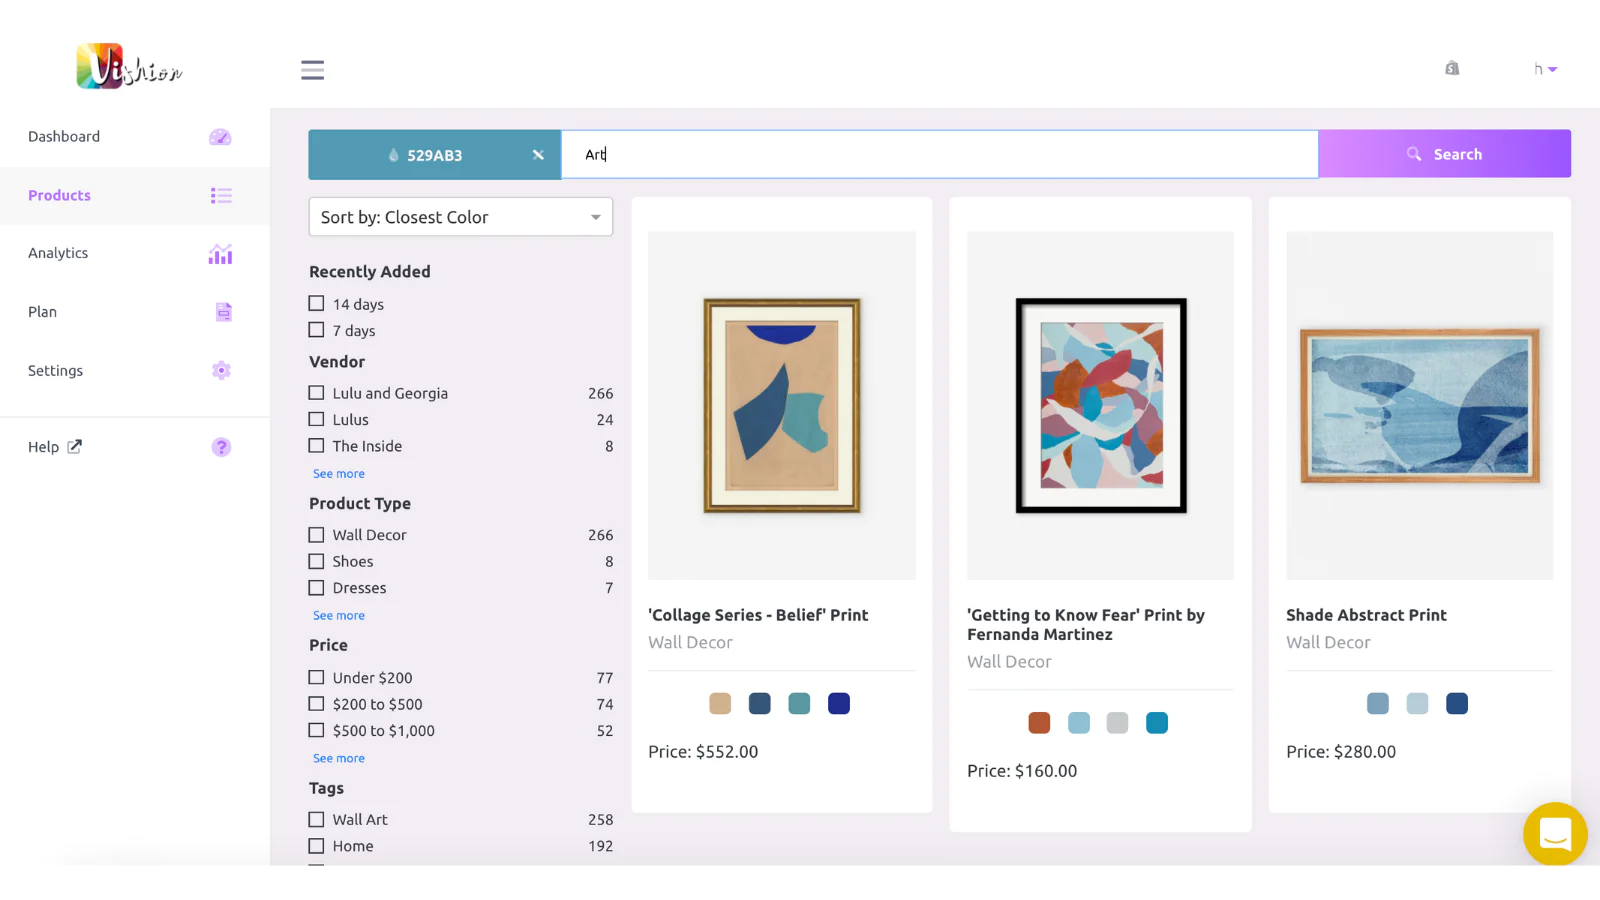Open the Products menu item

coord(60,196)
